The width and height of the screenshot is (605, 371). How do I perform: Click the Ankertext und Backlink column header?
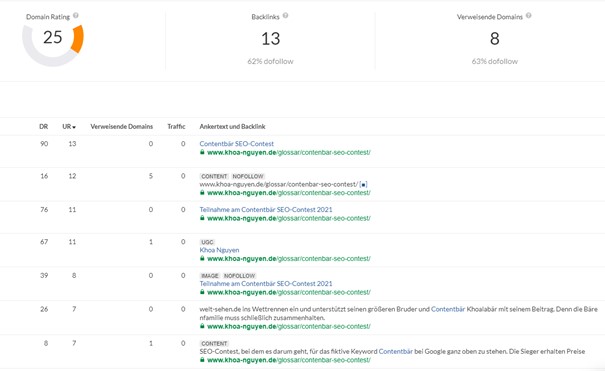pyautogui.click(x=232, y=126)
